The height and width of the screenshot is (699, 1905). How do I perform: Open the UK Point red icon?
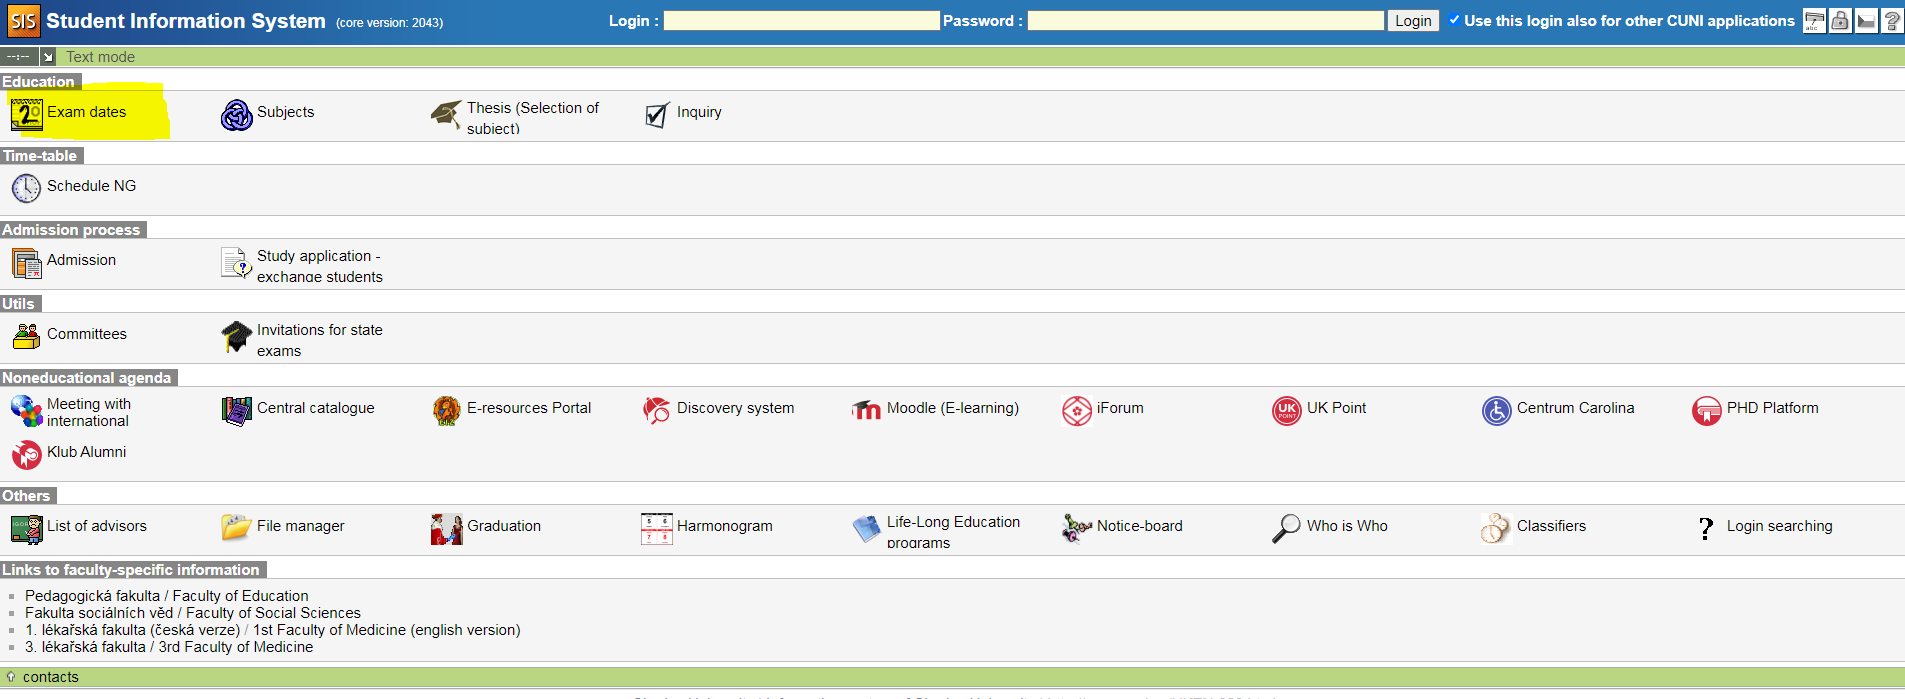(1286, 410)
